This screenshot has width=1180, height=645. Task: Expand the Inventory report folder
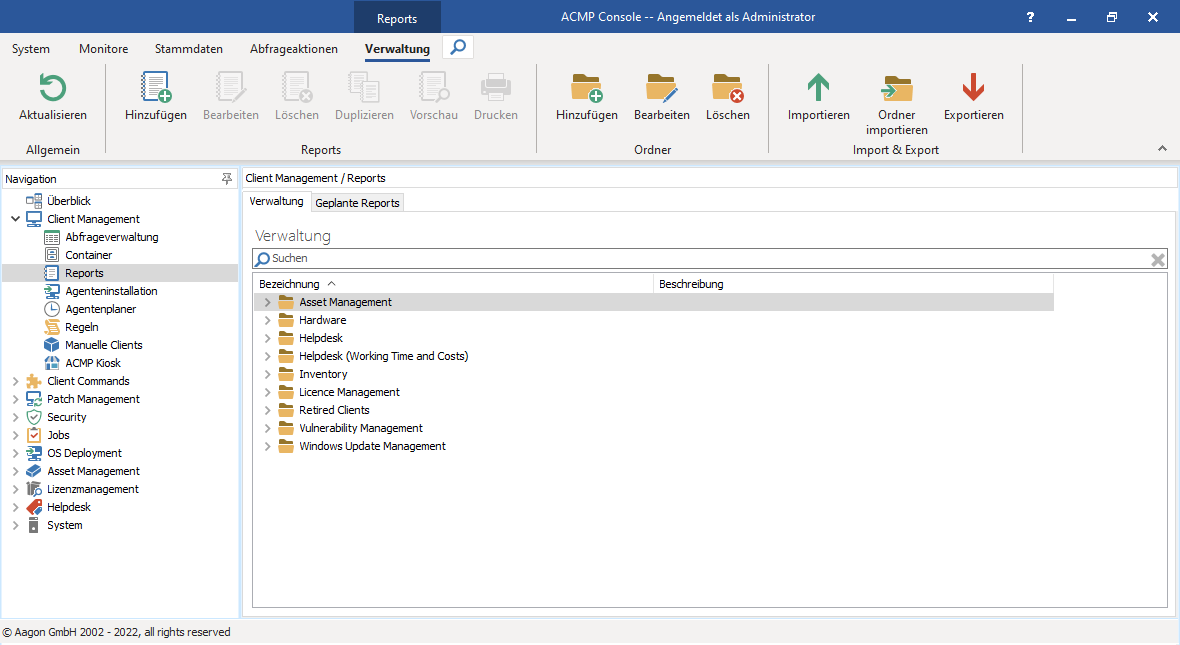coord(267,375)
